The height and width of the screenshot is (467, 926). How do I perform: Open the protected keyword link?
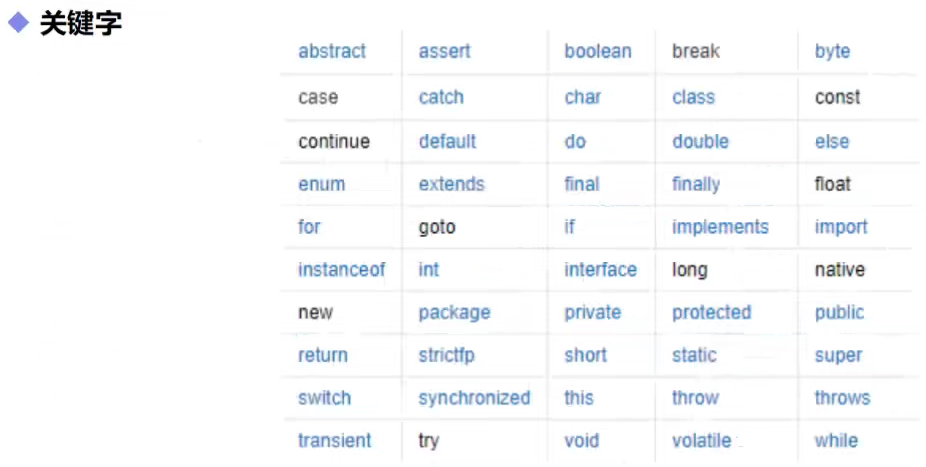point(712,313)
